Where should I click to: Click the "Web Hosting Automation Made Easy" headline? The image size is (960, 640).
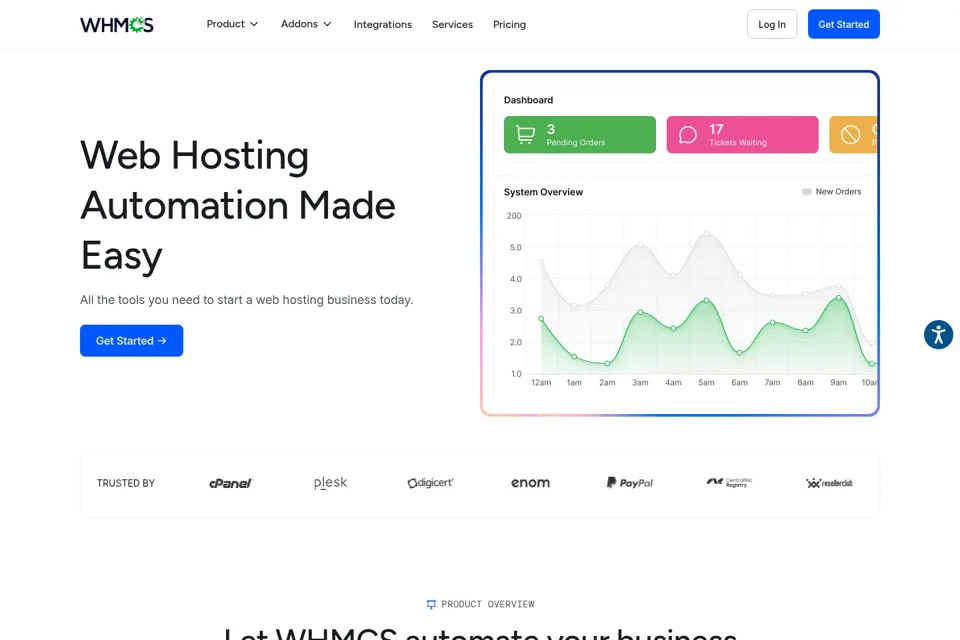pos(238,205)
